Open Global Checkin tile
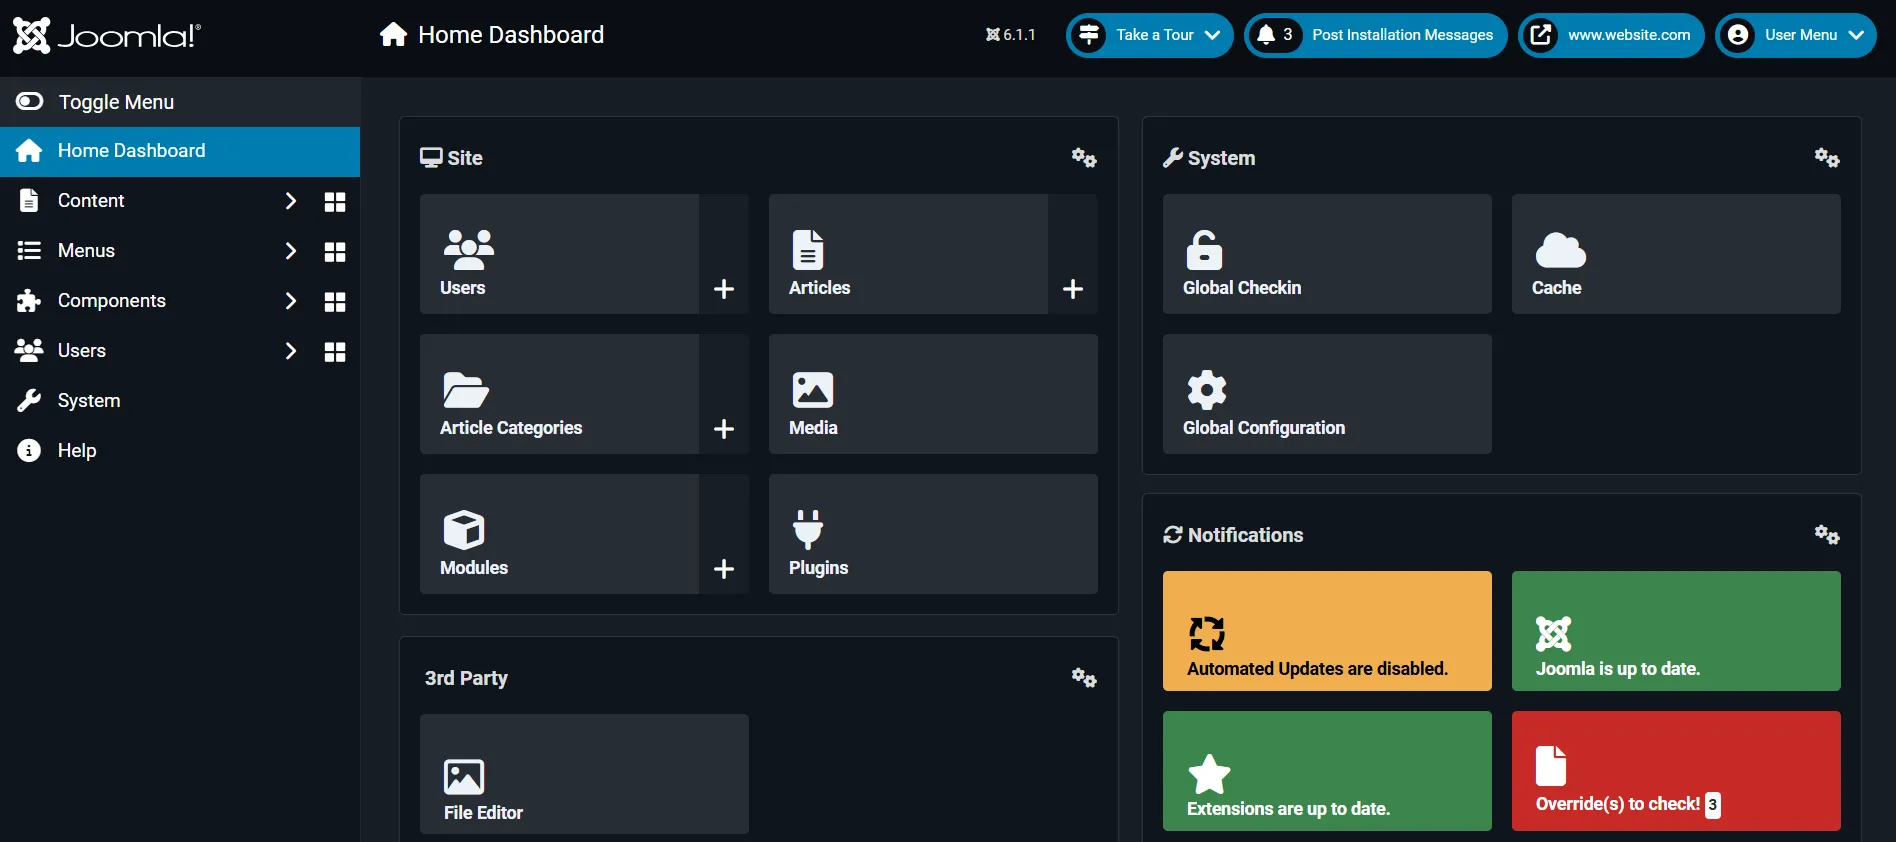1896x842 pixels. [1327, 254]
